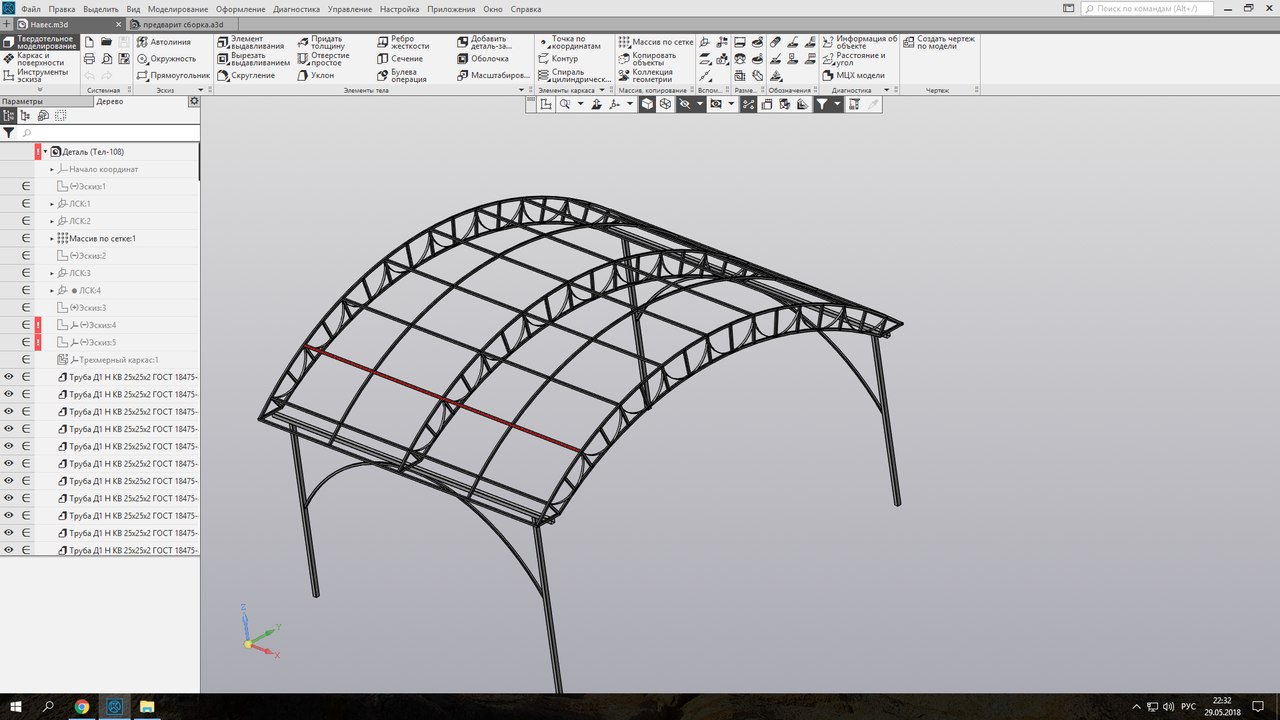The width and height of the screenshot is (1280, 720).
Task: Click Копировать объекты command
Action: 648,58
